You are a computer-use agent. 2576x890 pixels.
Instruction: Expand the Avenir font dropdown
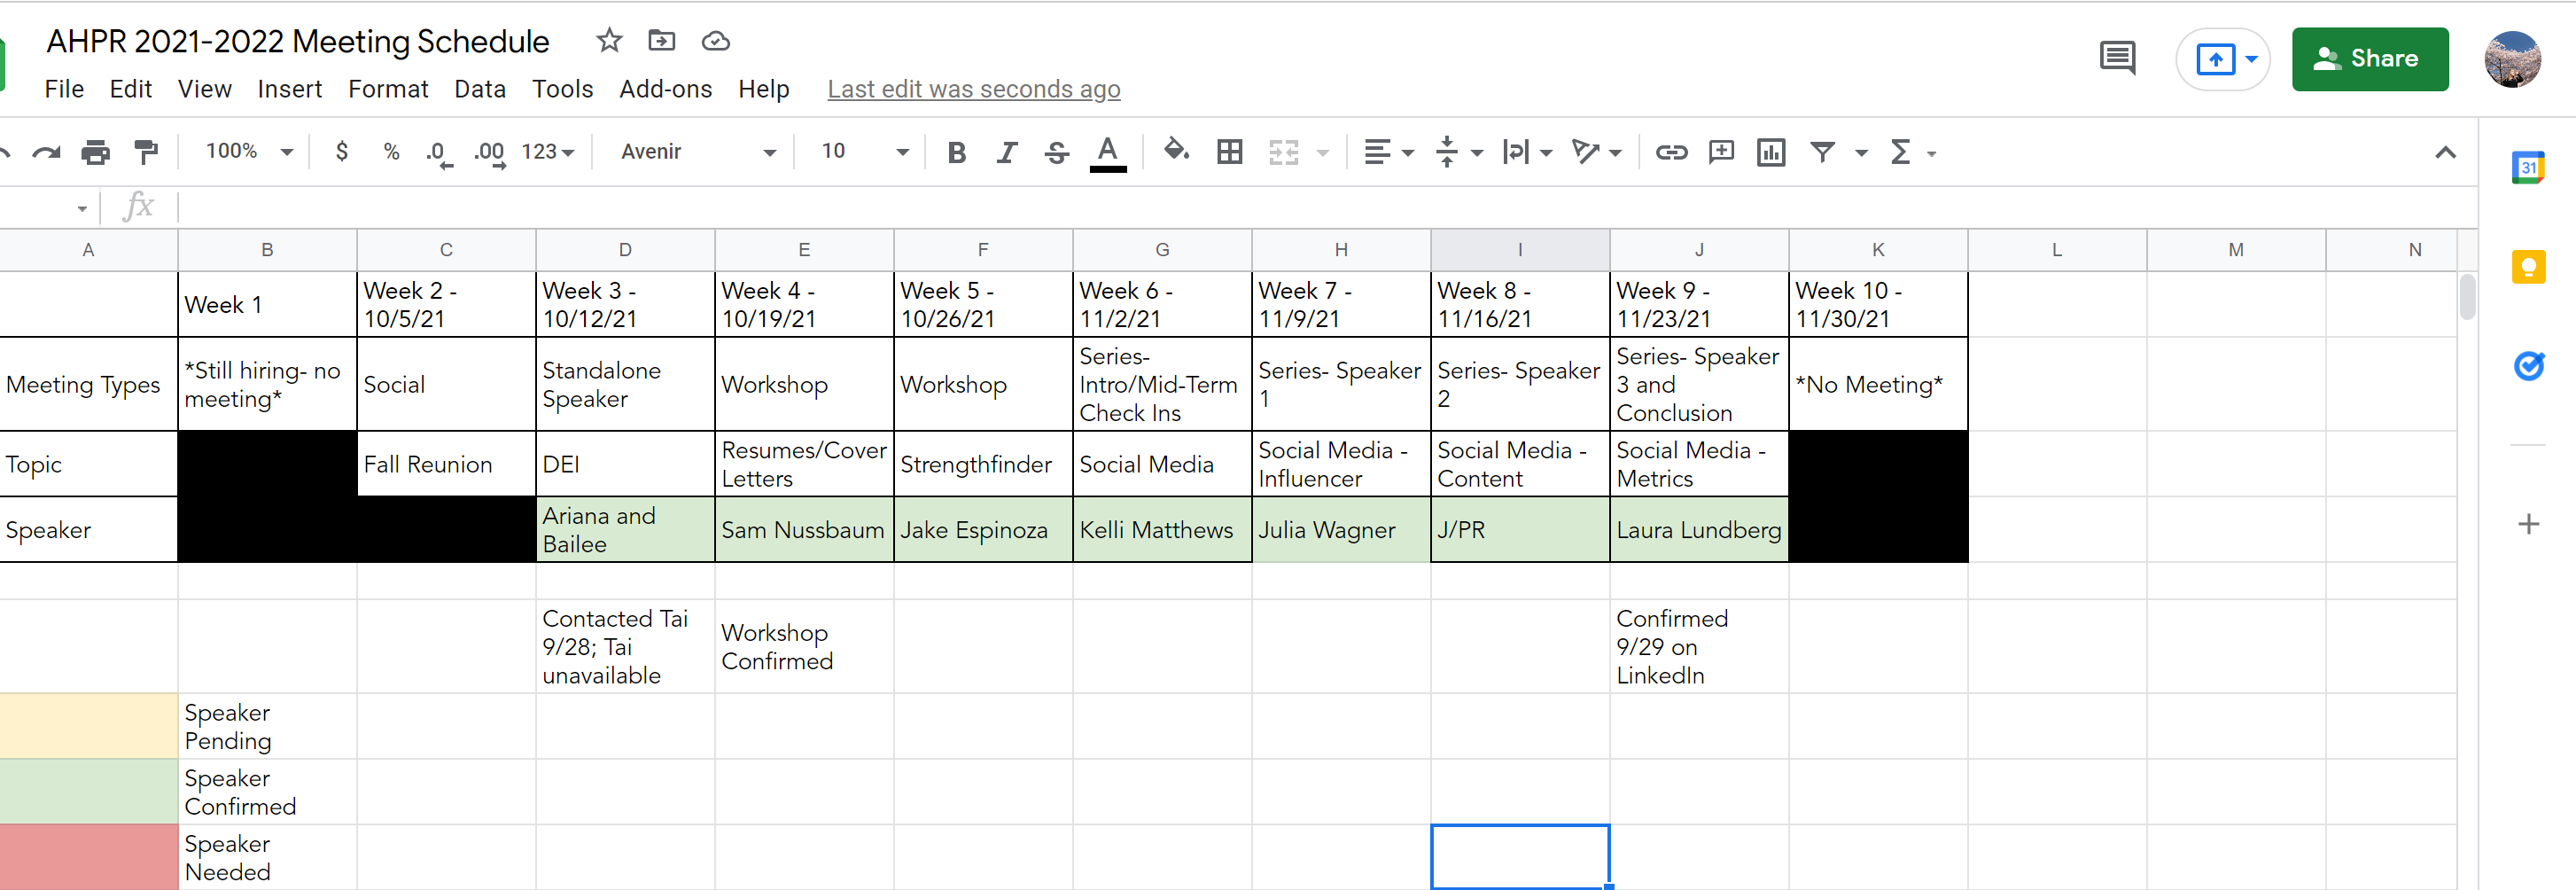click(697, 151)
